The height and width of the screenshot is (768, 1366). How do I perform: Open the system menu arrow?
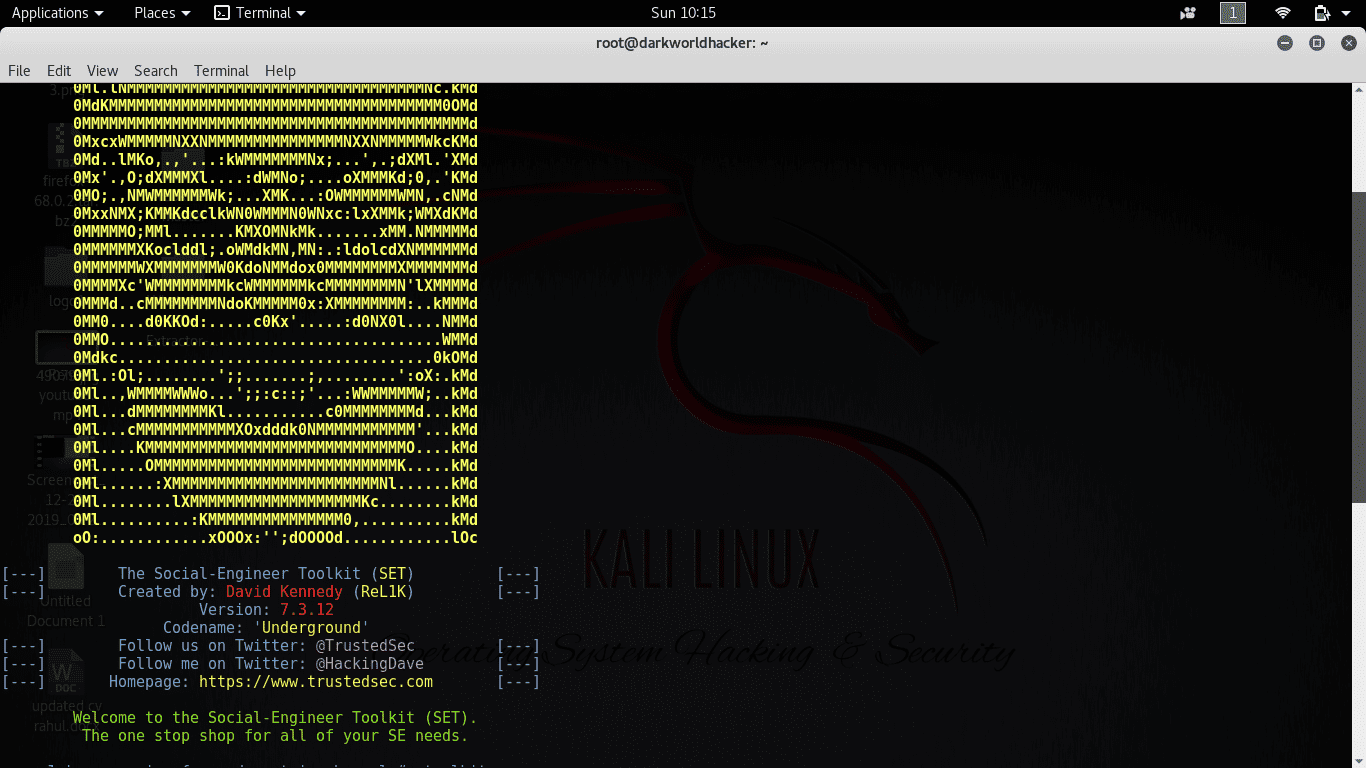(x=1347, y=13)
